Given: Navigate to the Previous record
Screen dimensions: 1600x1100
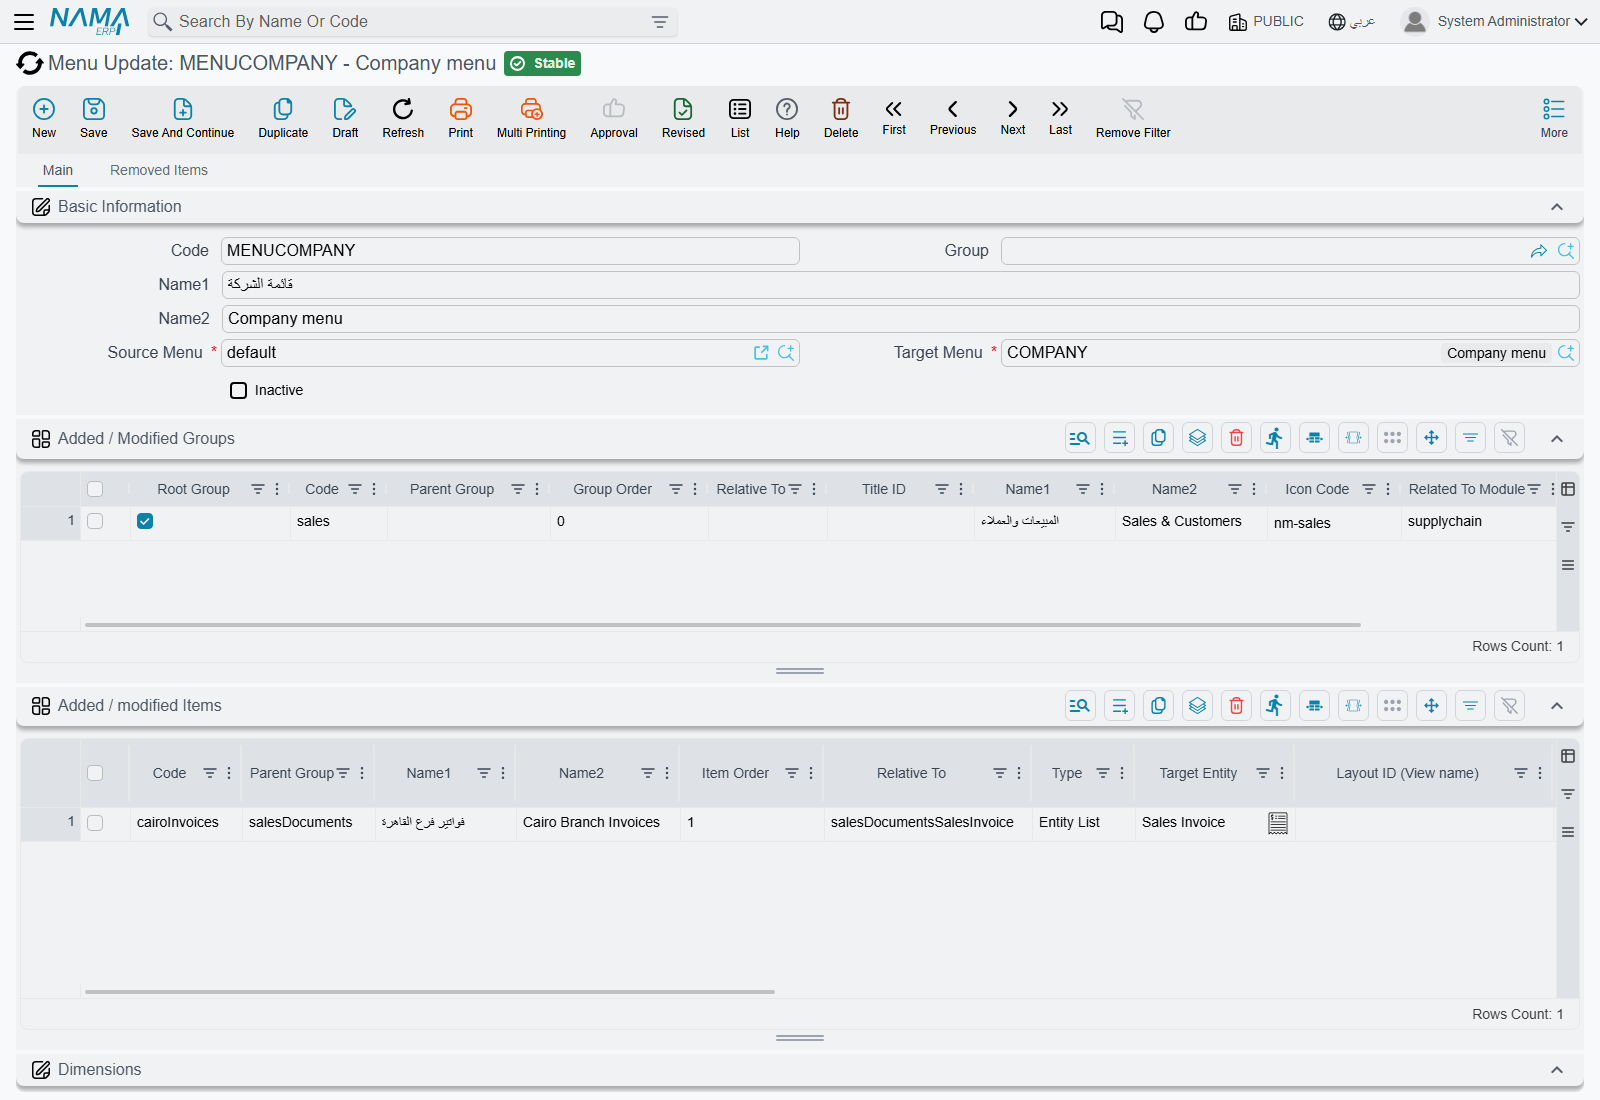Looking at the screenshot, I should (953, 116).
